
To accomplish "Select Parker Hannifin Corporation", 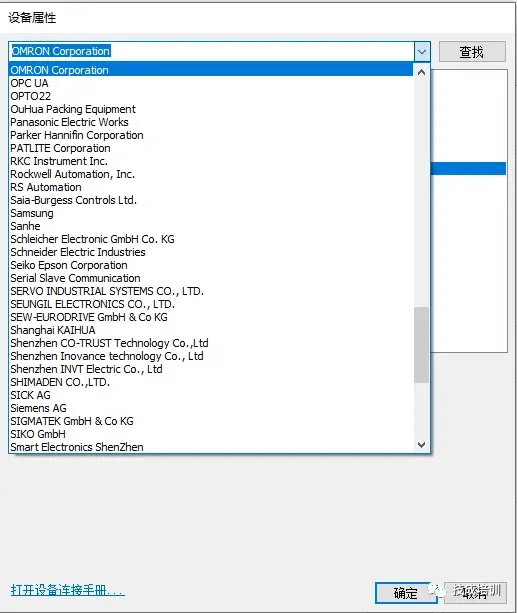I will (x=211, y=135).
